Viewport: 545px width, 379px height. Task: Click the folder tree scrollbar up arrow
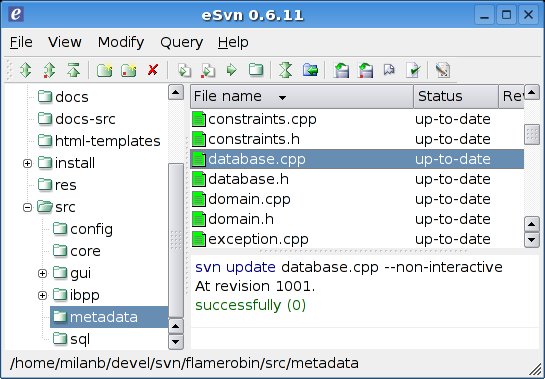(176, 92)
